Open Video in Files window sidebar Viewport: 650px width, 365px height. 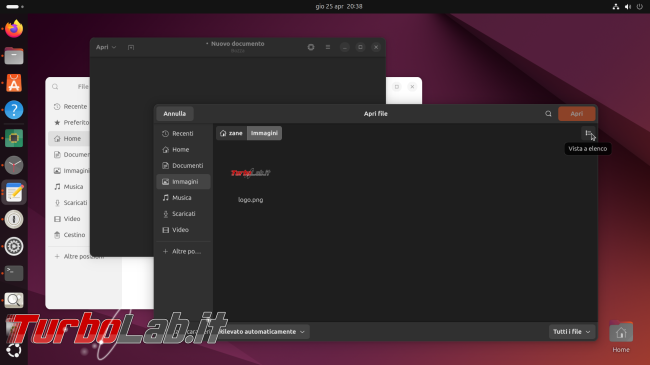tap(69, 219)
